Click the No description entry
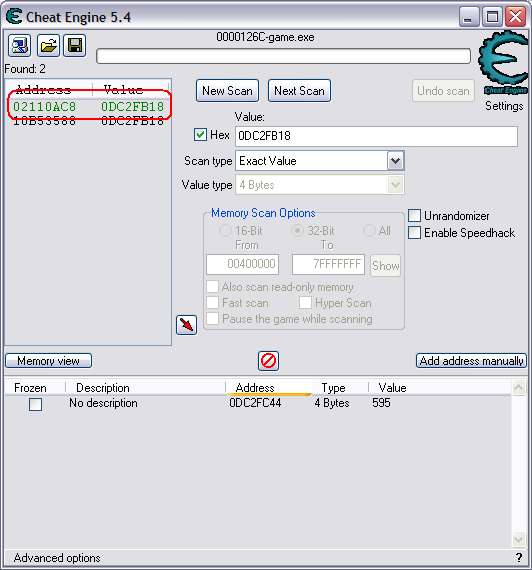The image size is (532, 570). (103, 403)
